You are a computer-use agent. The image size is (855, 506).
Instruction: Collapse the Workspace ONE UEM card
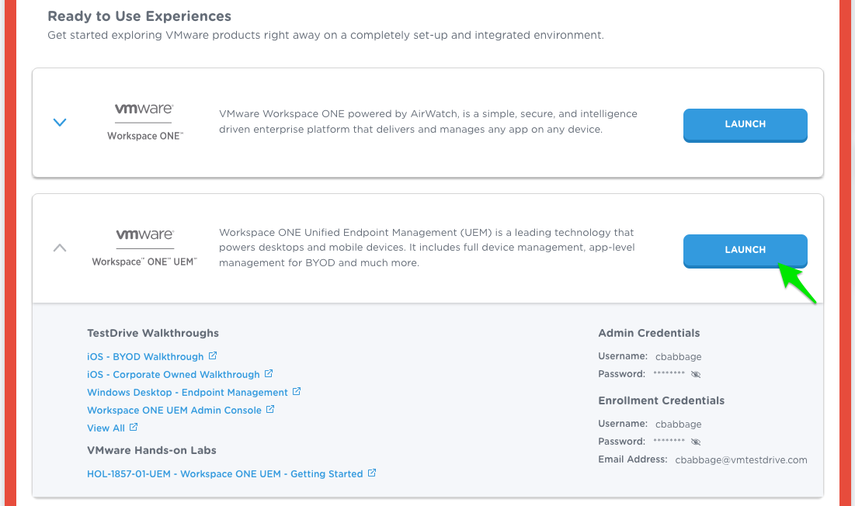tap(60, 248)
